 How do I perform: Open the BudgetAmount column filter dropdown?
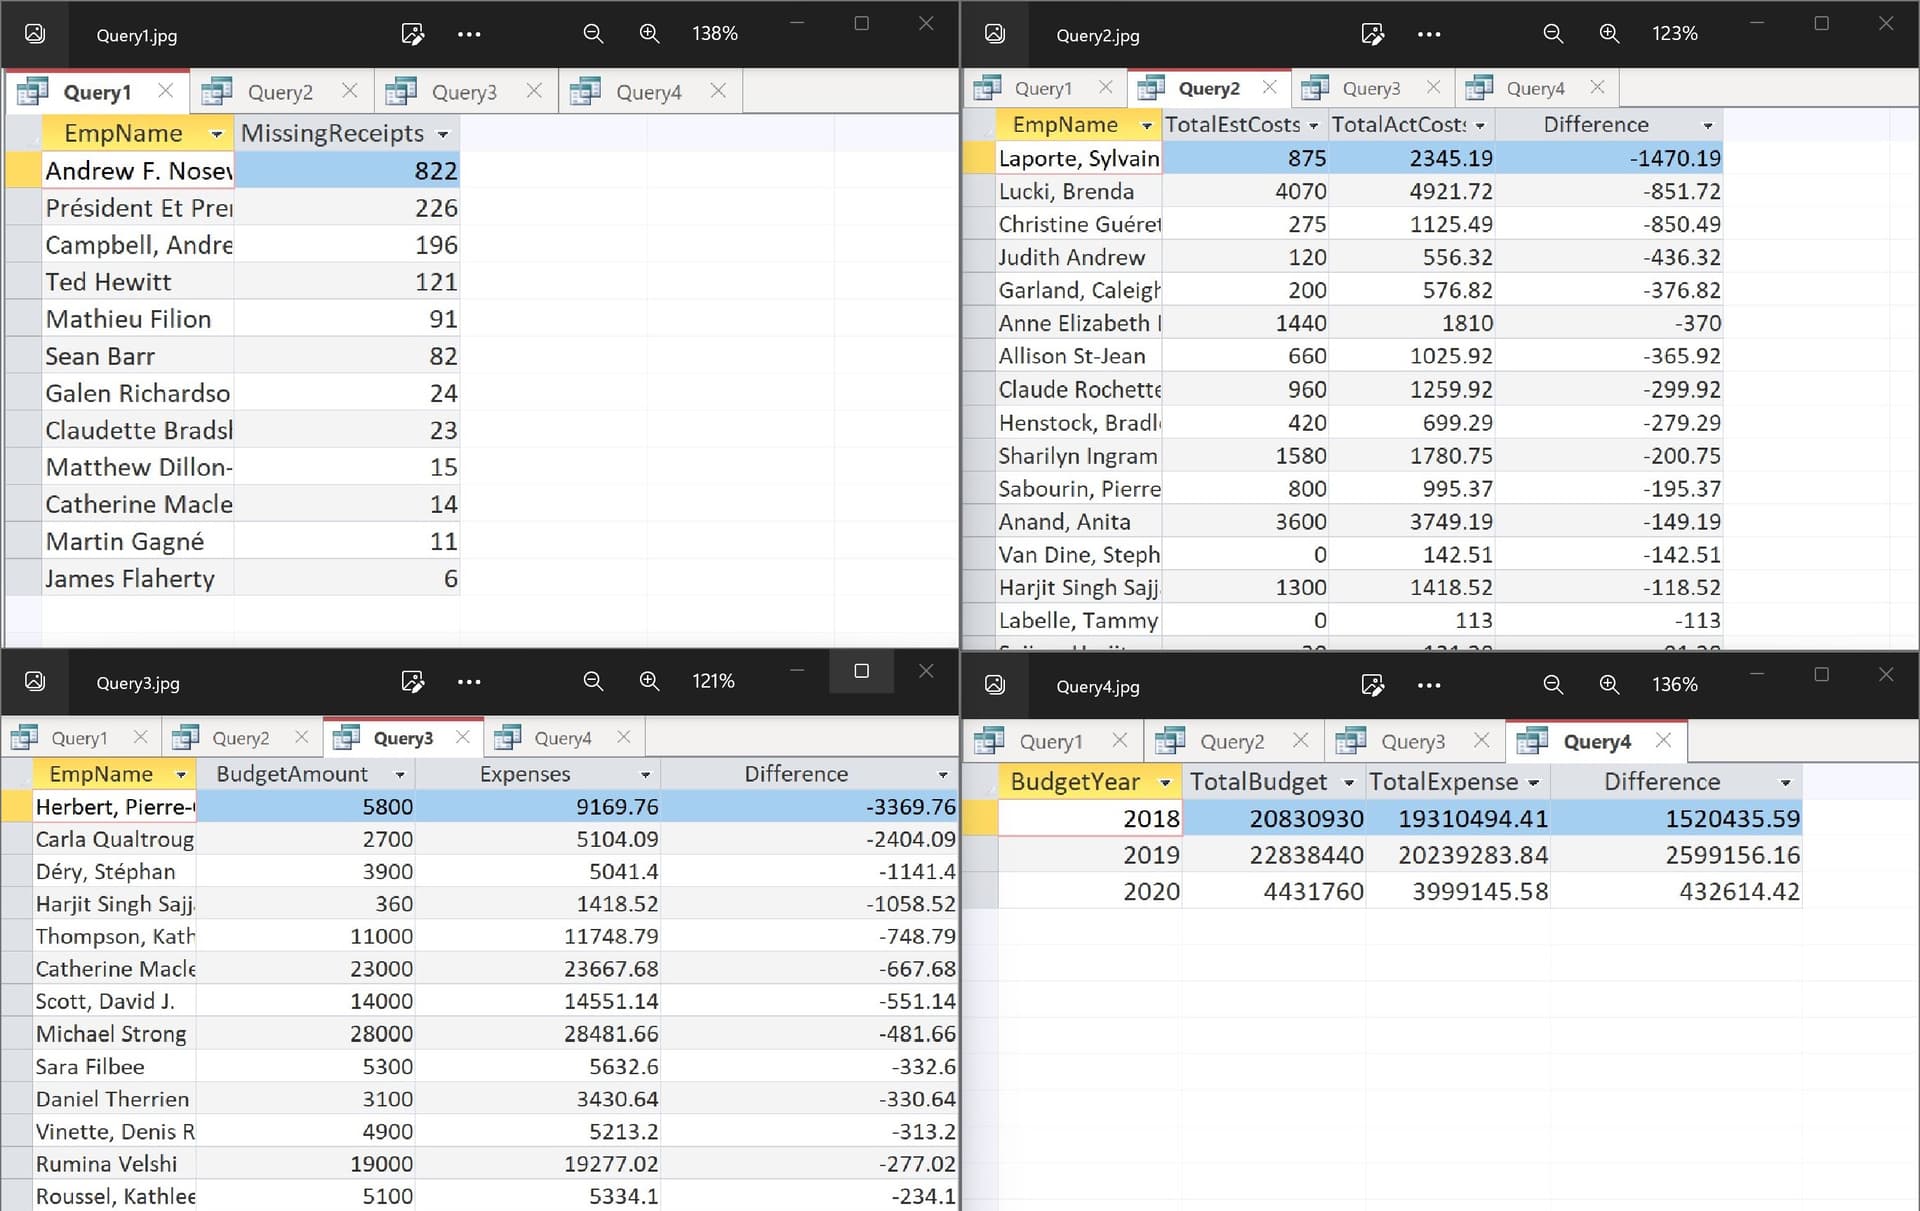[400, 775]
